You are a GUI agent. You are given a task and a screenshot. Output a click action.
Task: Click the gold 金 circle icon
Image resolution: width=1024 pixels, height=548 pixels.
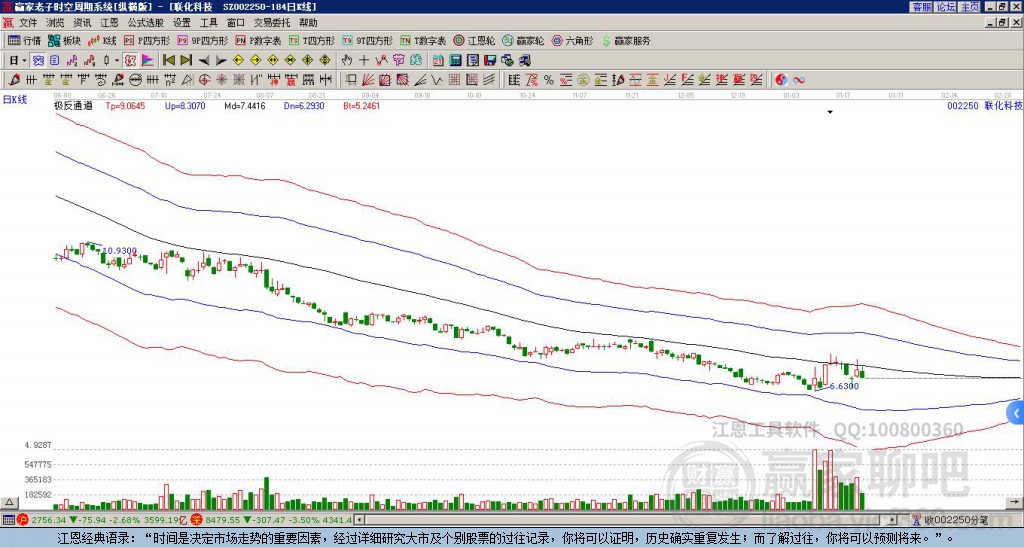583,80
